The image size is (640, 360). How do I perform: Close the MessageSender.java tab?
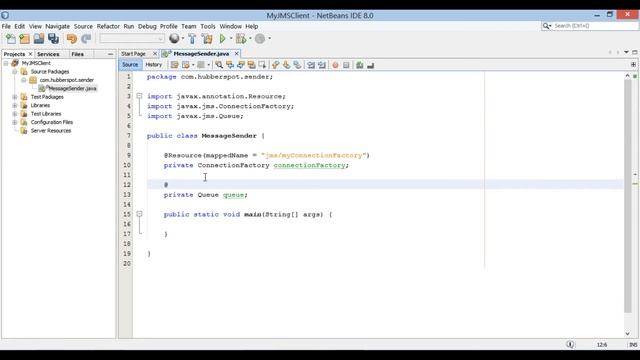click(x=236, y=53)
